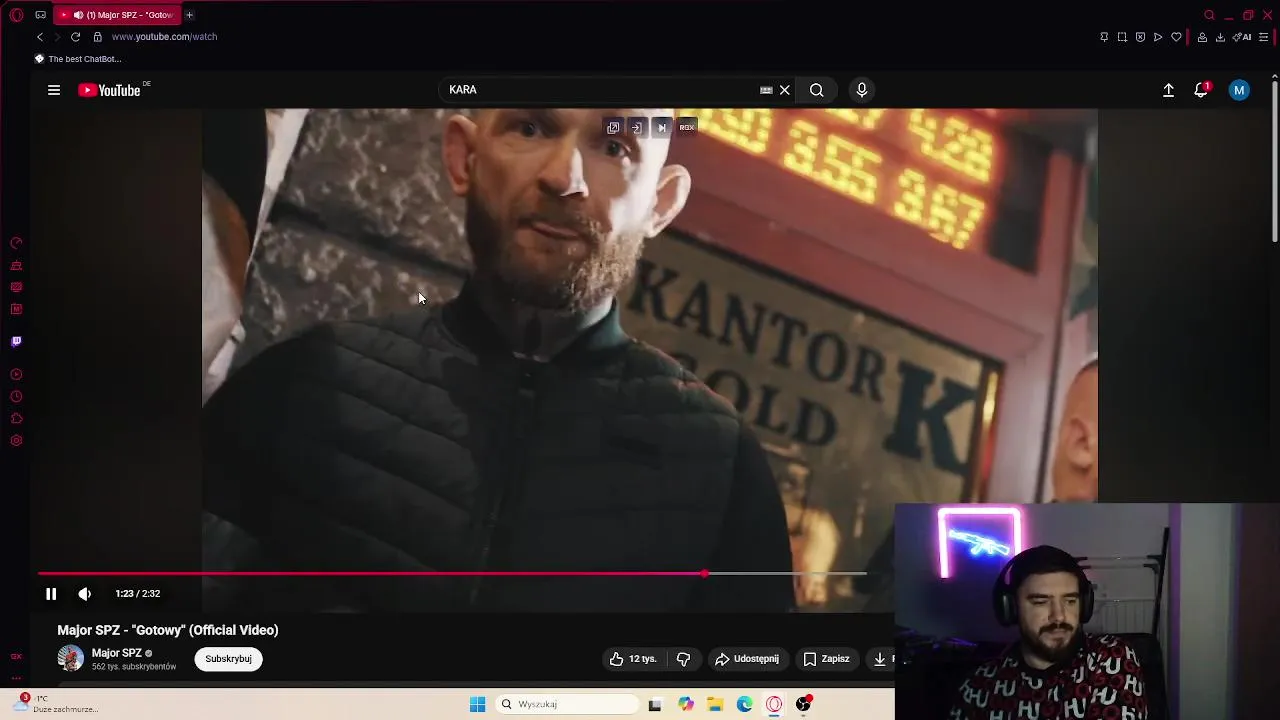Click the pin icon in address bar
The height and width of the screenshot is (720, 1280).
(1104, 37)
